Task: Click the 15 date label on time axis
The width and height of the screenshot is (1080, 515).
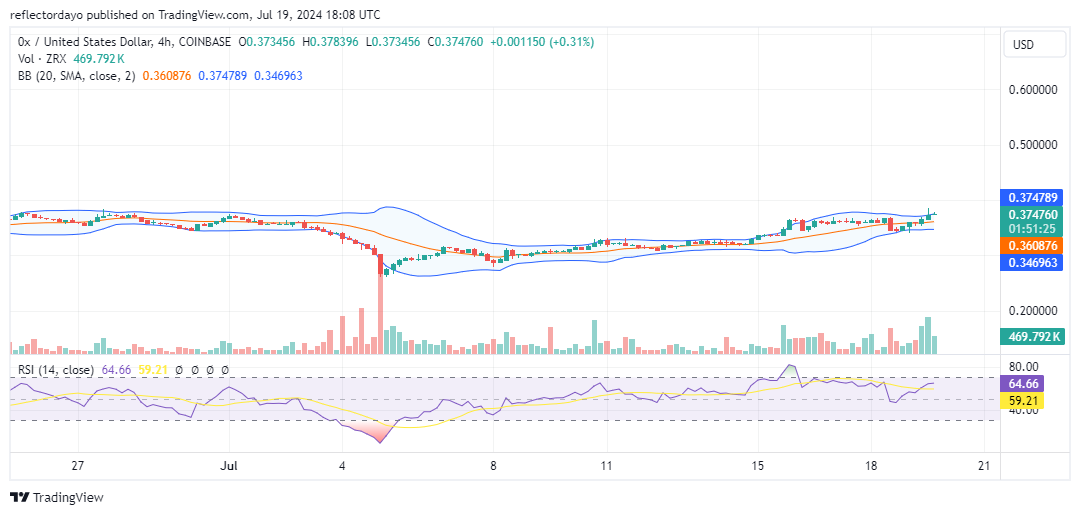Action: pyautogui.click(x=758, y=465)
